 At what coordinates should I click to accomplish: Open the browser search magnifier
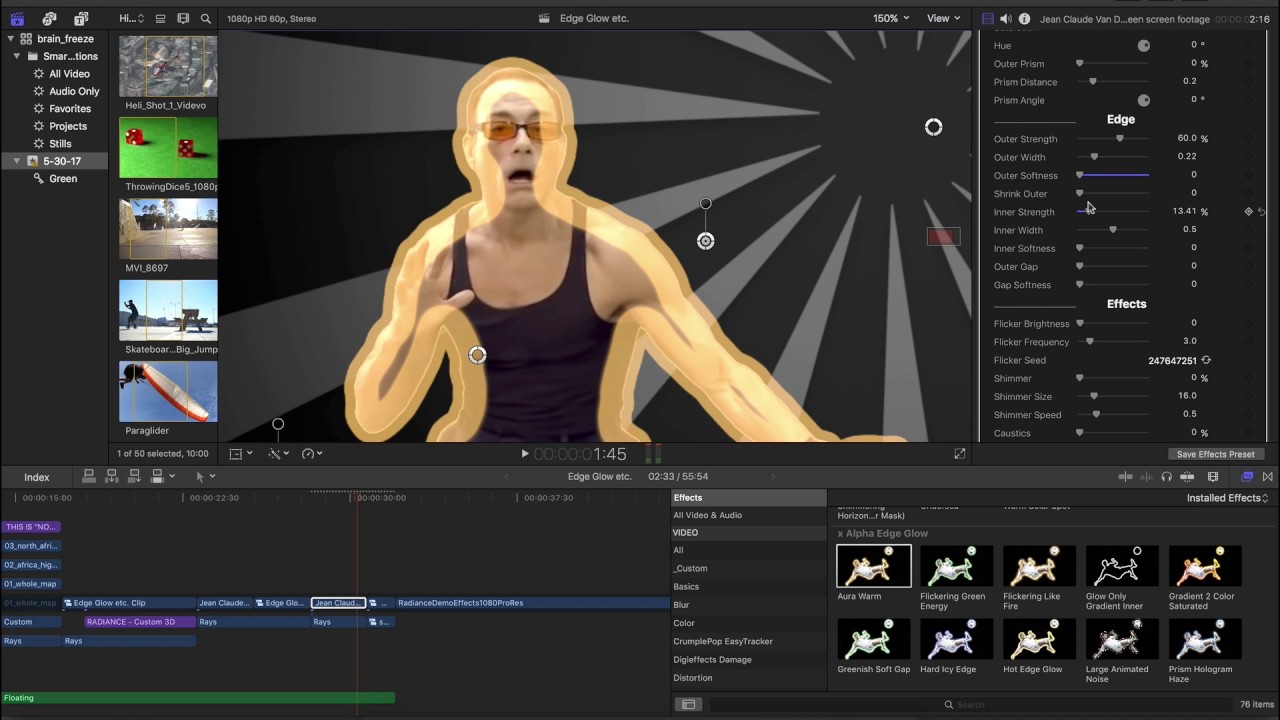pyautogui.click(x=206, y=18)
